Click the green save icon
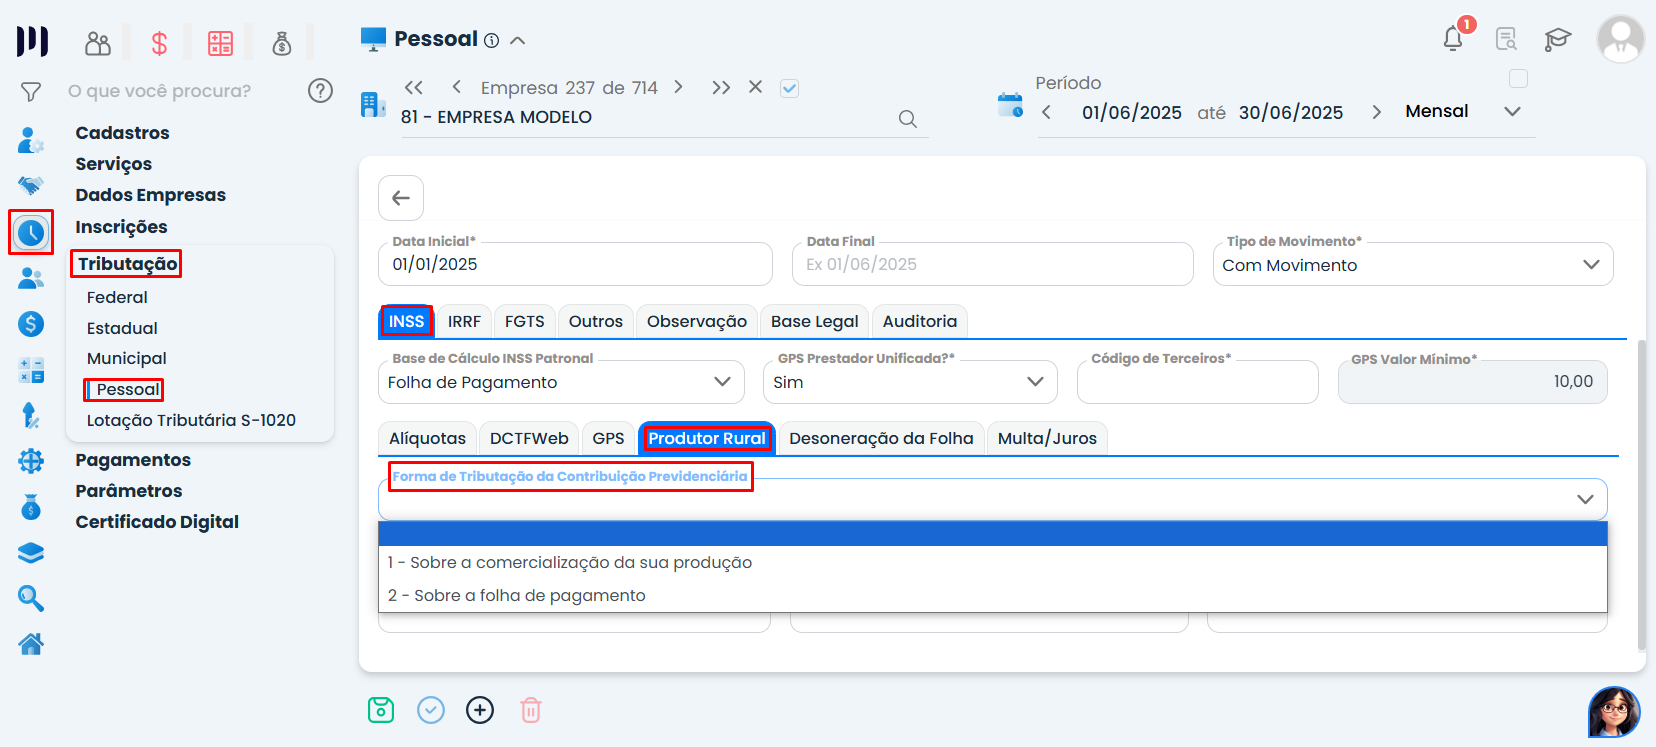The height and width of the screenshot is (747, 1656). [x=381, y=710]
